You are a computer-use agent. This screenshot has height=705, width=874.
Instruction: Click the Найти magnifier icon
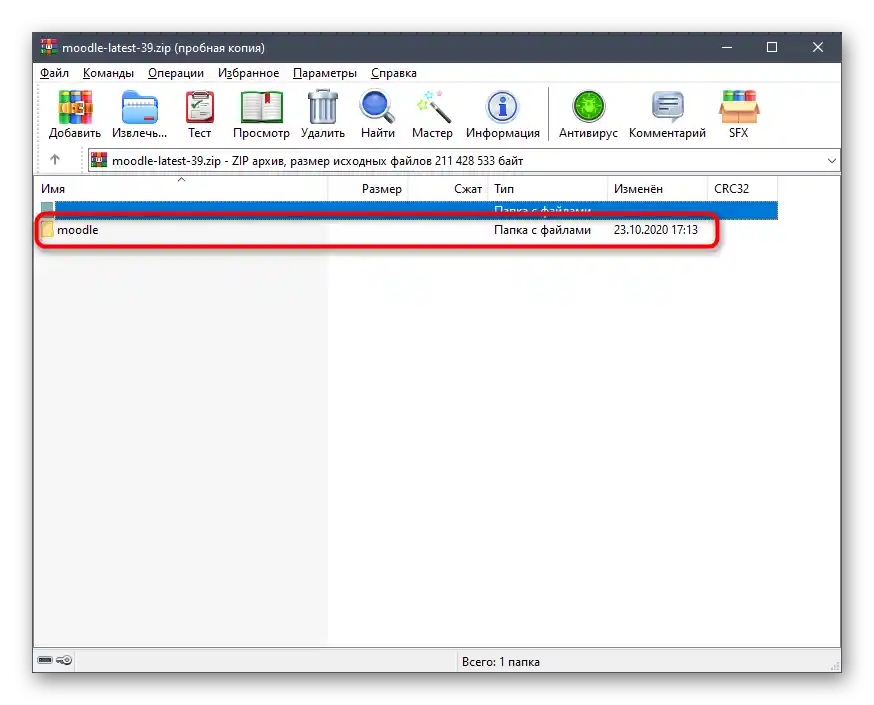pos(377,107)
